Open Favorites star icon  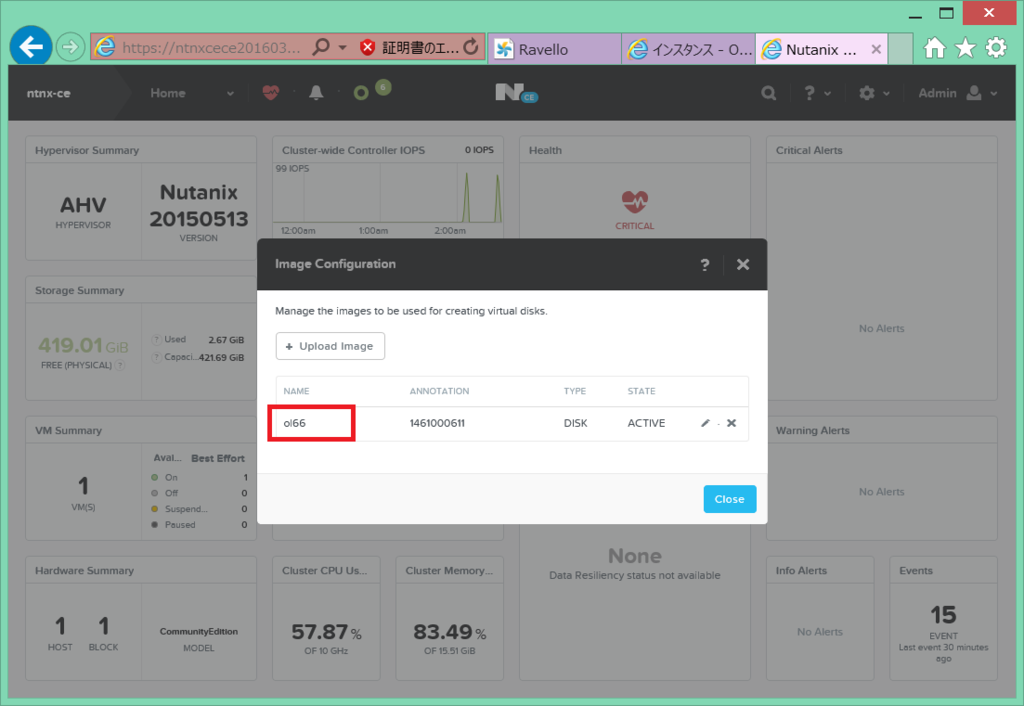tap(965, 48)
